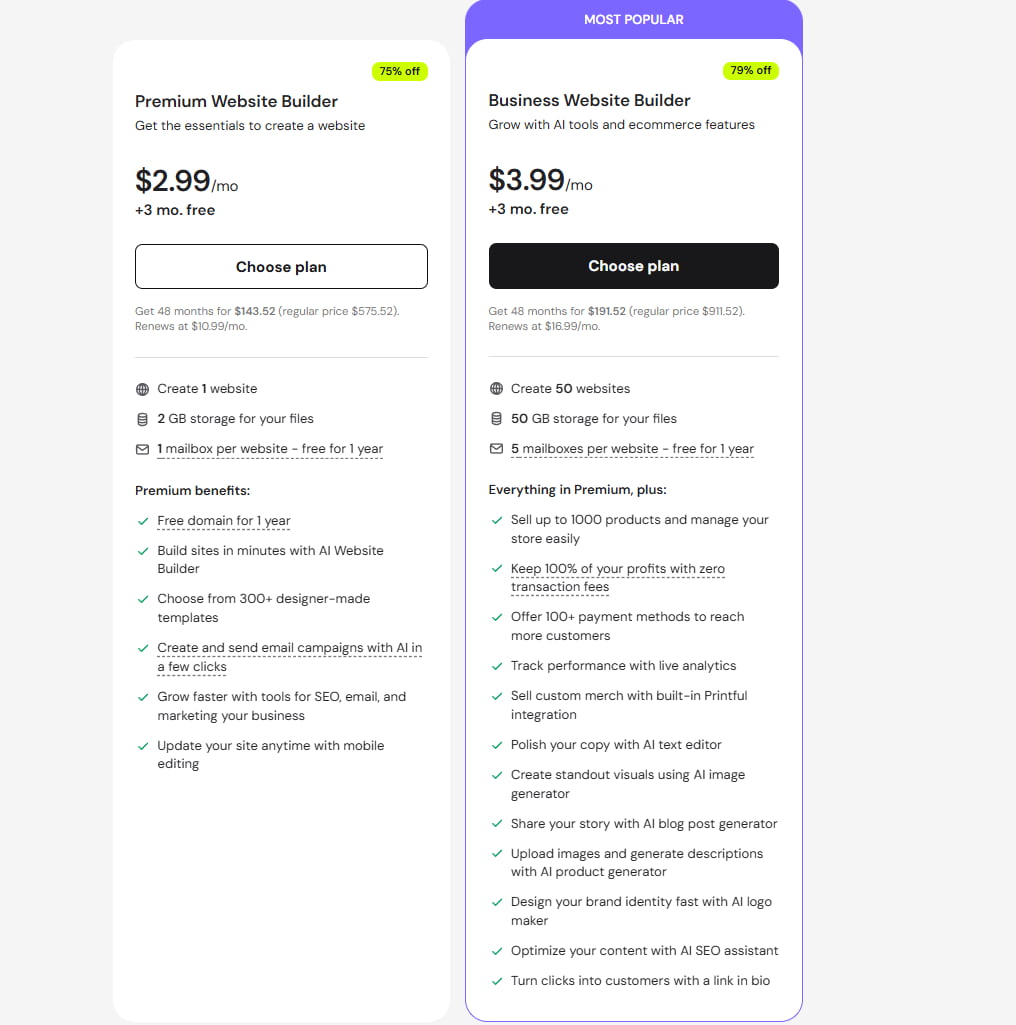Click Keep 100% of your profits link
The width and height of the screenshot is (1016, 1025).
[x=617, y=569]
